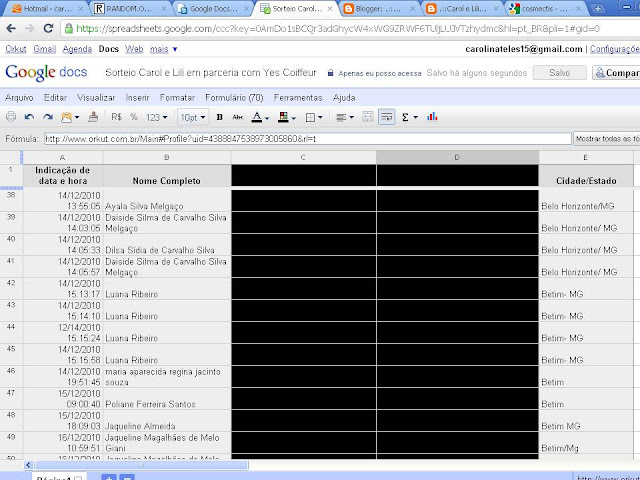Select row 42 header
This screenshot has width=640, height=480.
11,289
